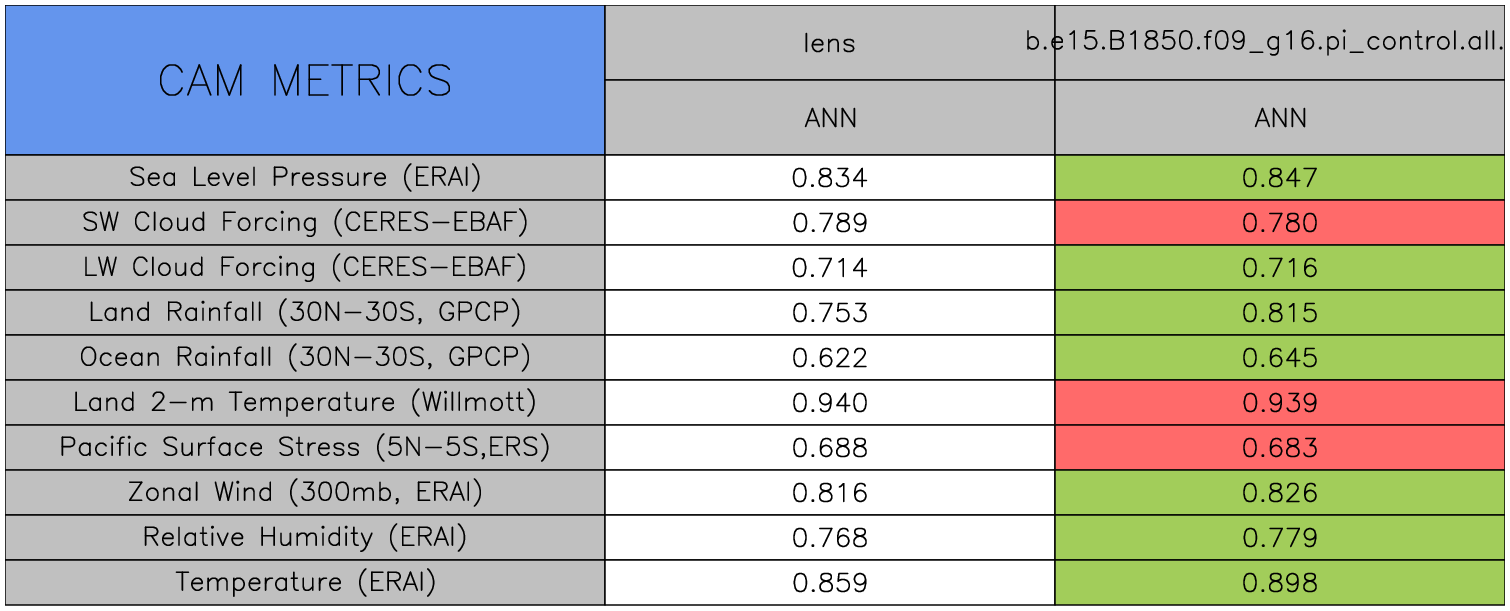This screenshot has width=1510, height=611.
Task: Click the red cell showing 0.780
Action: pos(1280,223)
